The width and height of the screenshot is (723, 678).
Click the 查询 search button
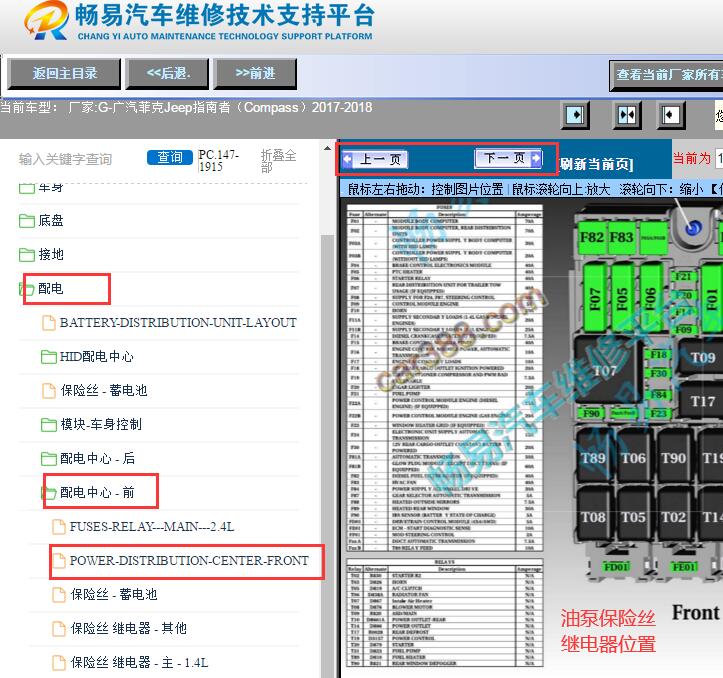pyautogui.click(x=170, y=157)
